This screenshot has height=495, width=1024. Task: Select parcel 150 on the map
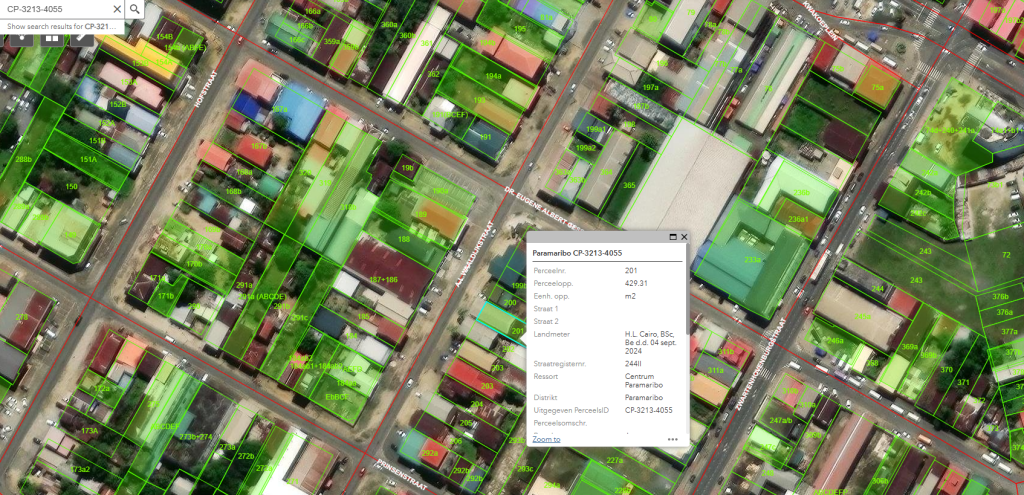[71, 186]
